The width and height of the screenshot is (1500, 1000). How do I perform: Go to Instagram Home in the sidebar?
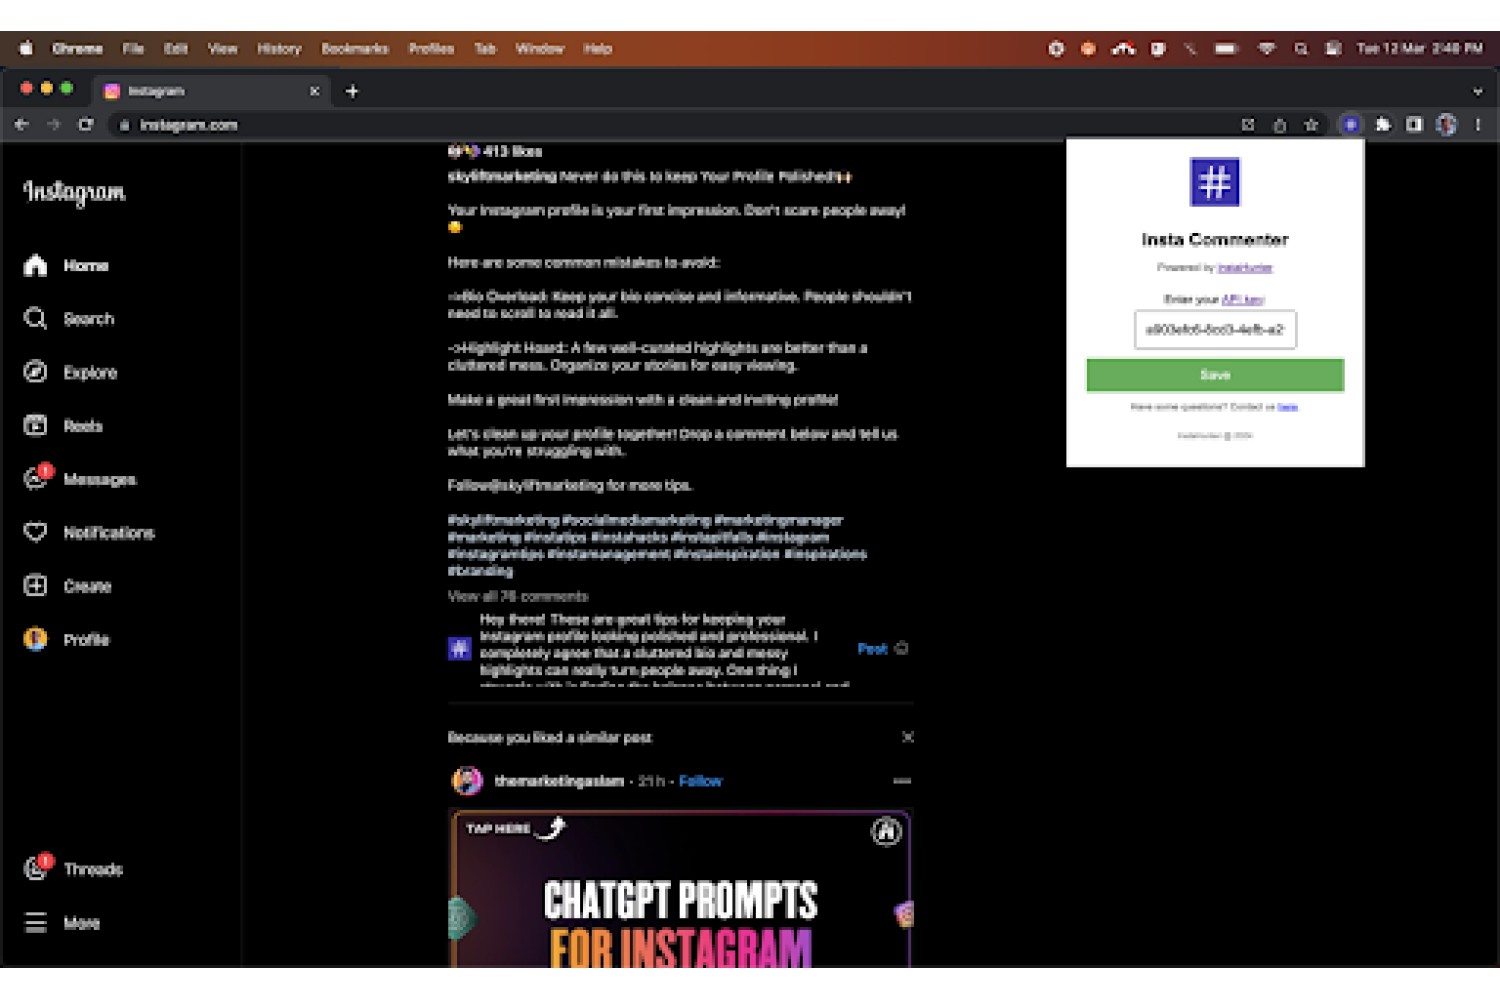coord(36,265)
